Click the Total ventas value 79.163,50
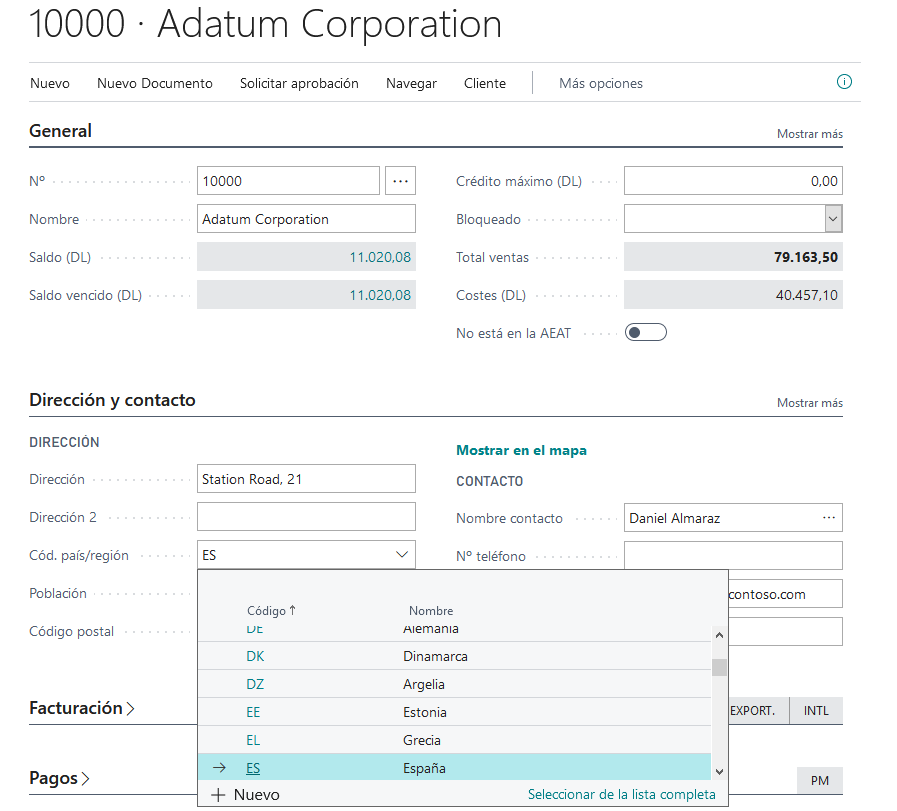897x811 pixels. point(805,257)
